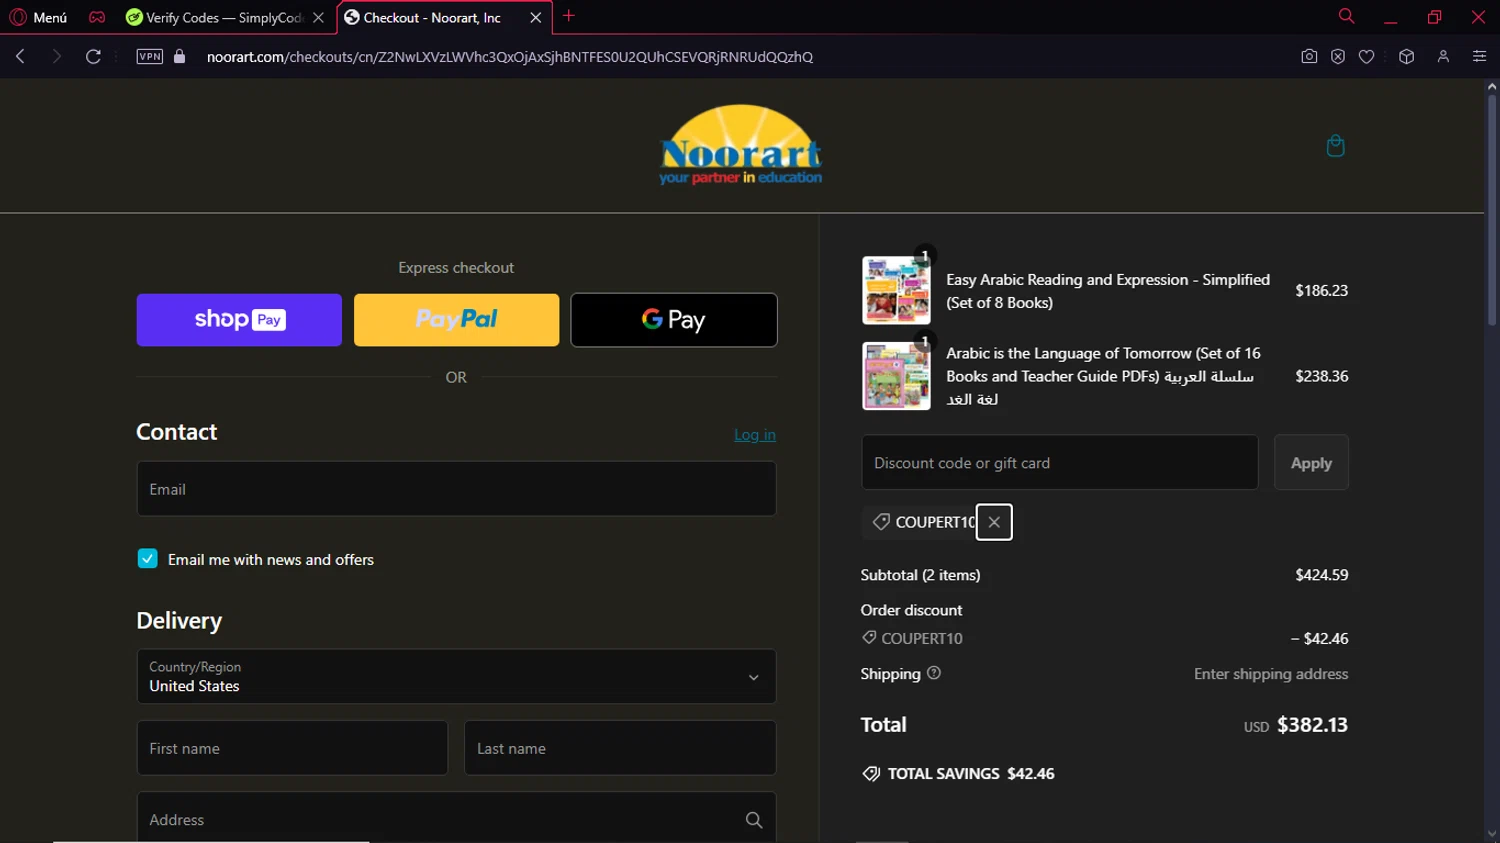Pay with Shop Pay button
1500x843 pixels.
(239, 320)
